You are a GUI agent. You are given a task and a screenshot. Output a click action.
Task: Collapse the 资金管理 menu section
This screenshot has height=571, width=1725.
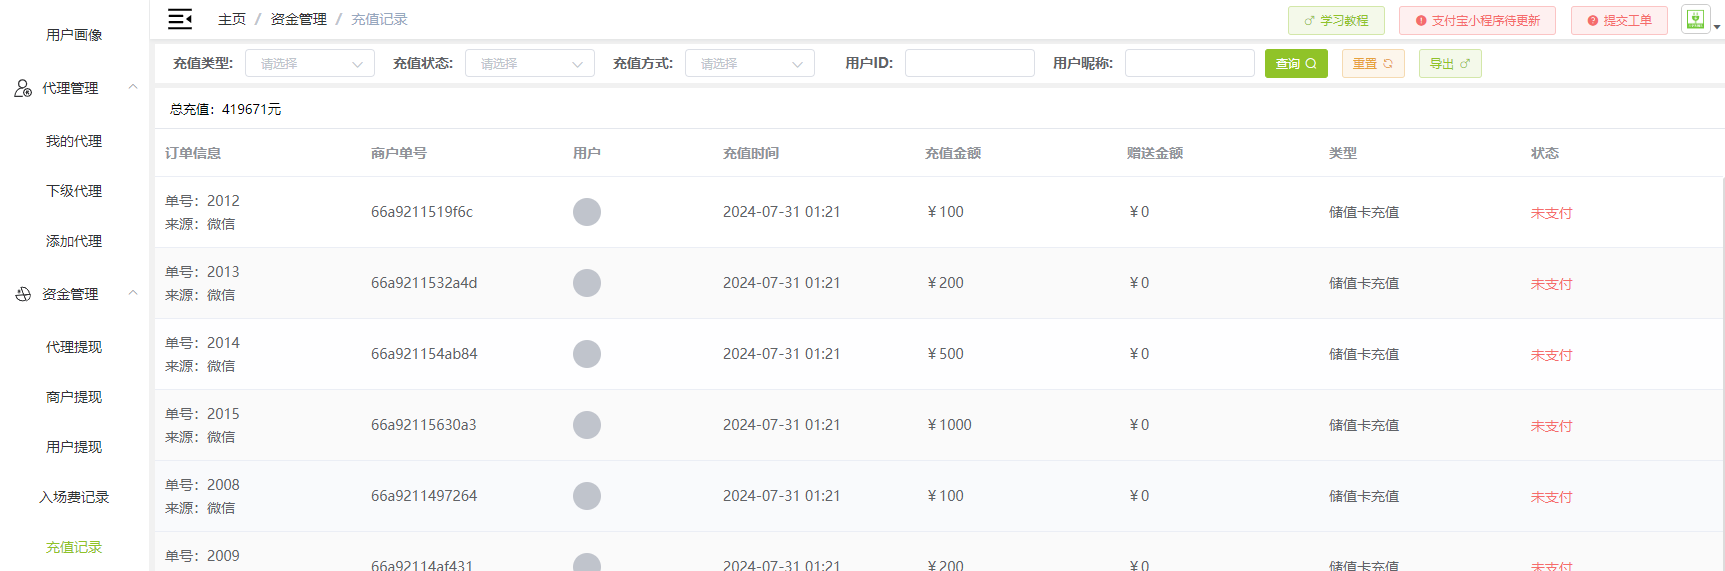(133, 293)
